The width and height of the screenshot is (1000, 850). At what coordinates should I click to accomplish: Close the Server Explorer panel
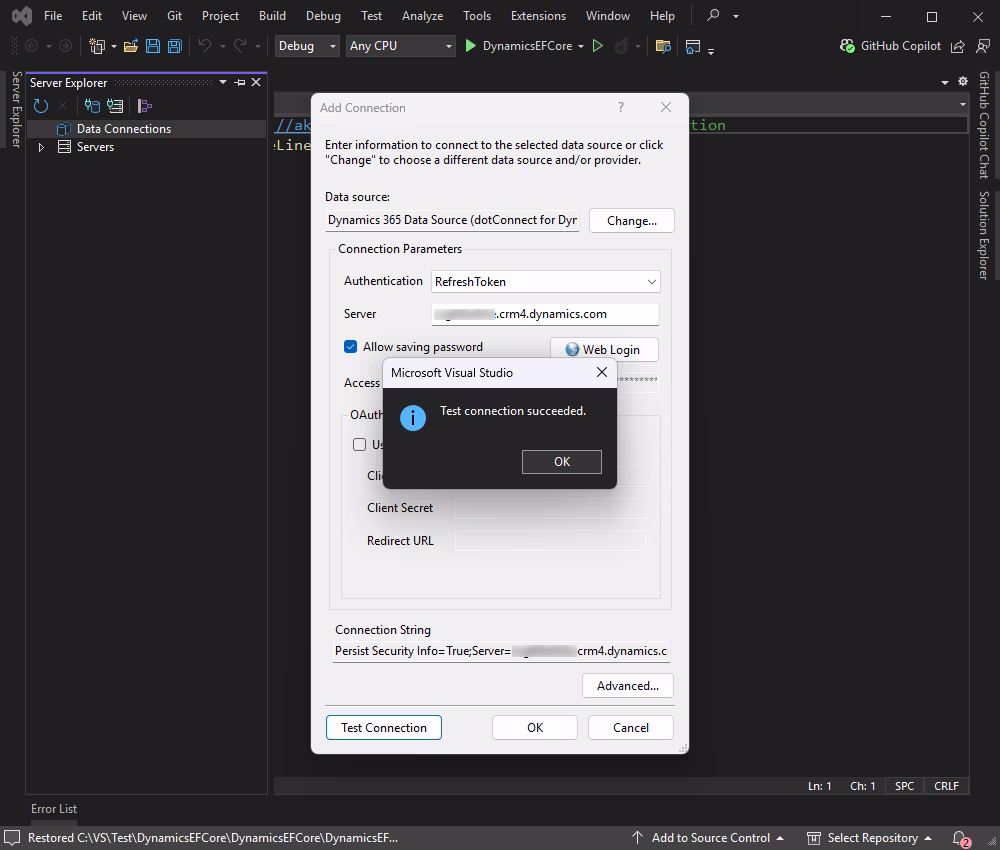coord(256,82)
